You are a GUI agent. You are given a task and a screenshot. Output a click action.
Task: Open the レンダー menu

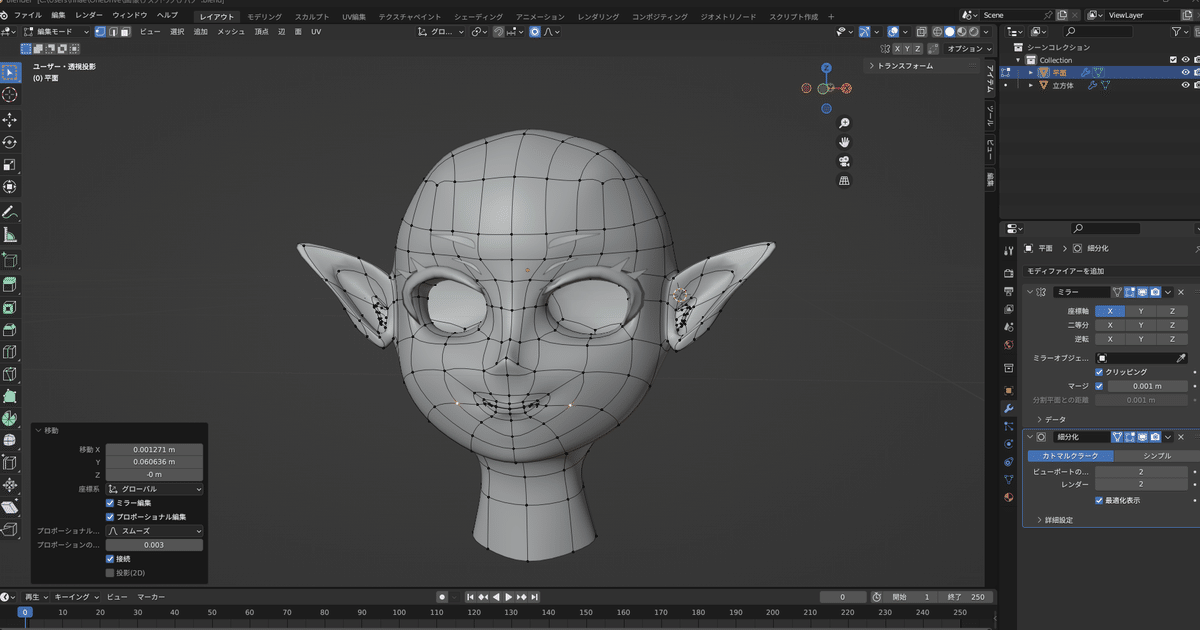(89, 16)
